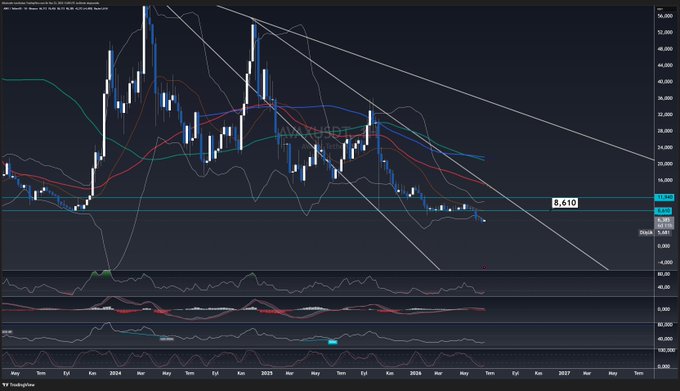
Task: Click the 32,000 value on price axis
Action: pyautogui.click(x=665, y=115)
